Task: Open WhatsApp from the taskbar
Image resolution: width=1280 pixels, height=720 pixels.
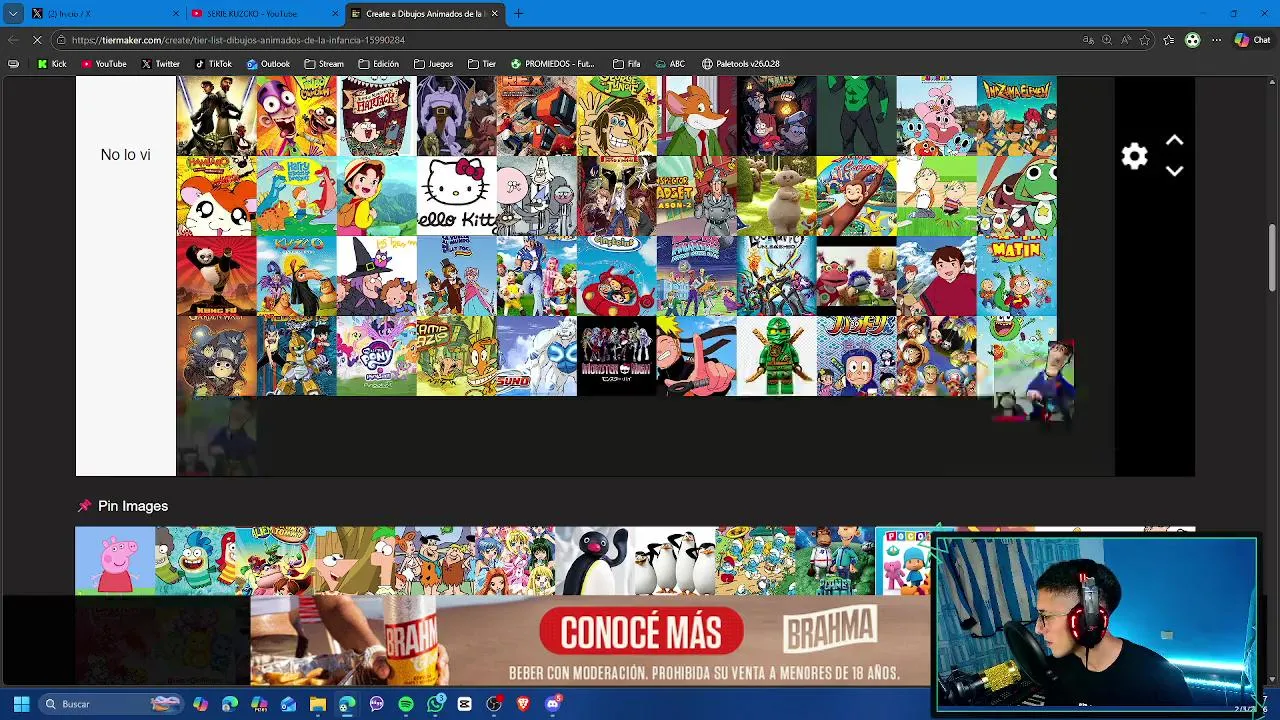Action: (435, 704)
